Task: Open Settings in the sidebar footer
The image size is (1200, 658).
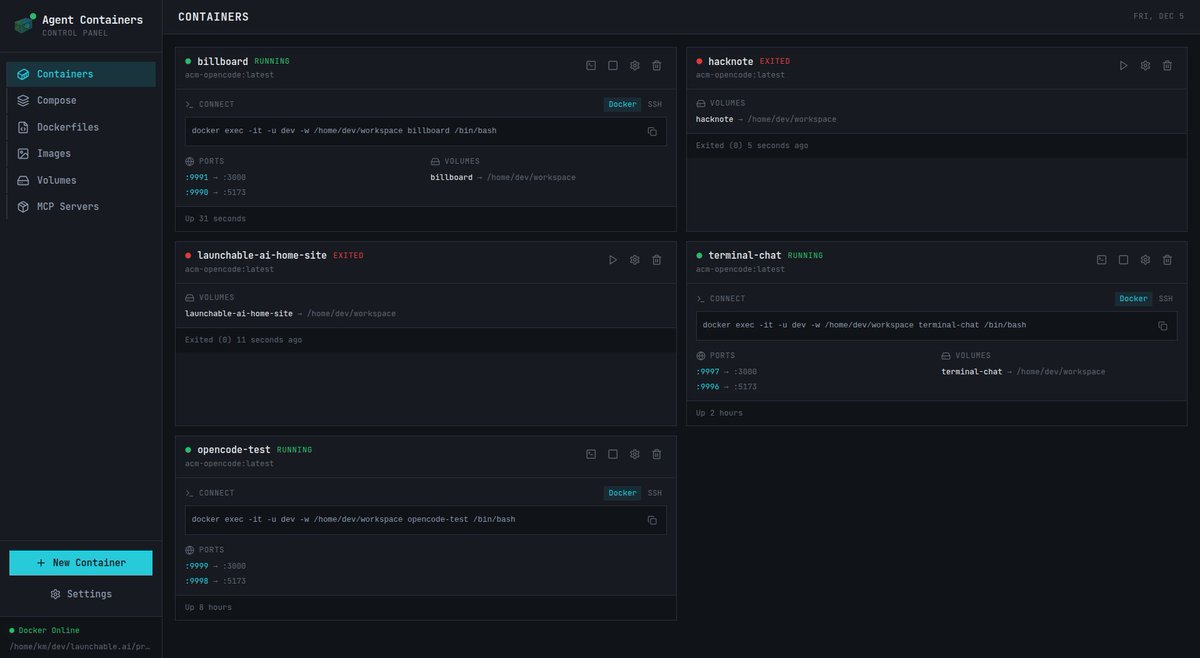Action: tap(81, 594)
